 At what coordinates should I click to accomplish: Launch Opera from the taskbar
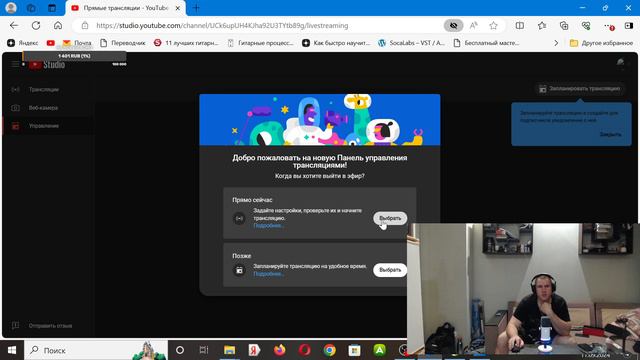[x=304, y=350]
